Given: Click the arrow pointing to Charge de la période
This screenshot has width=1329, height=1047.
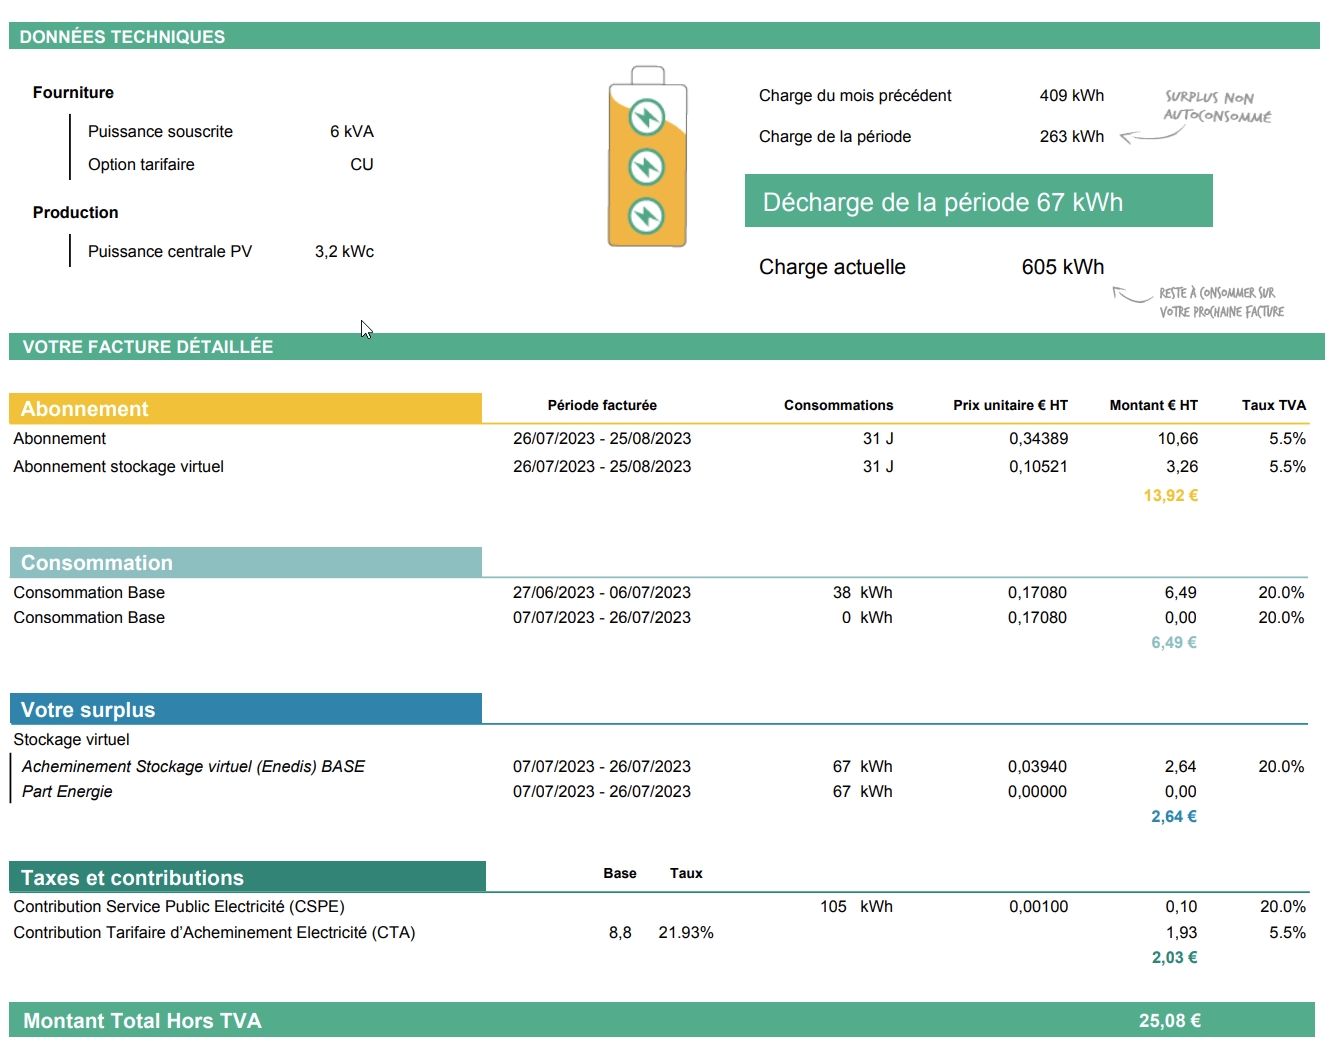Looking at the screenshot, I should 1150,135.
